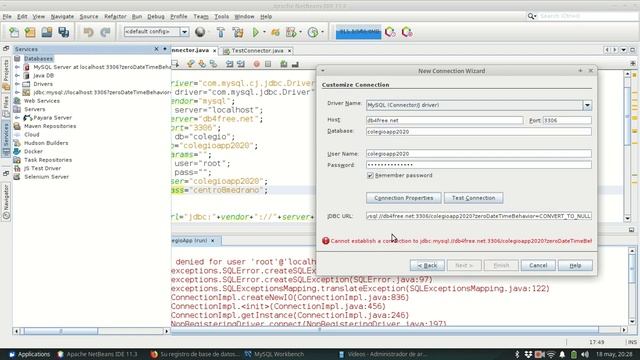Click the Help button in the wizard
The width and height of the screenshot is (640, 360).
pos(575,265)
